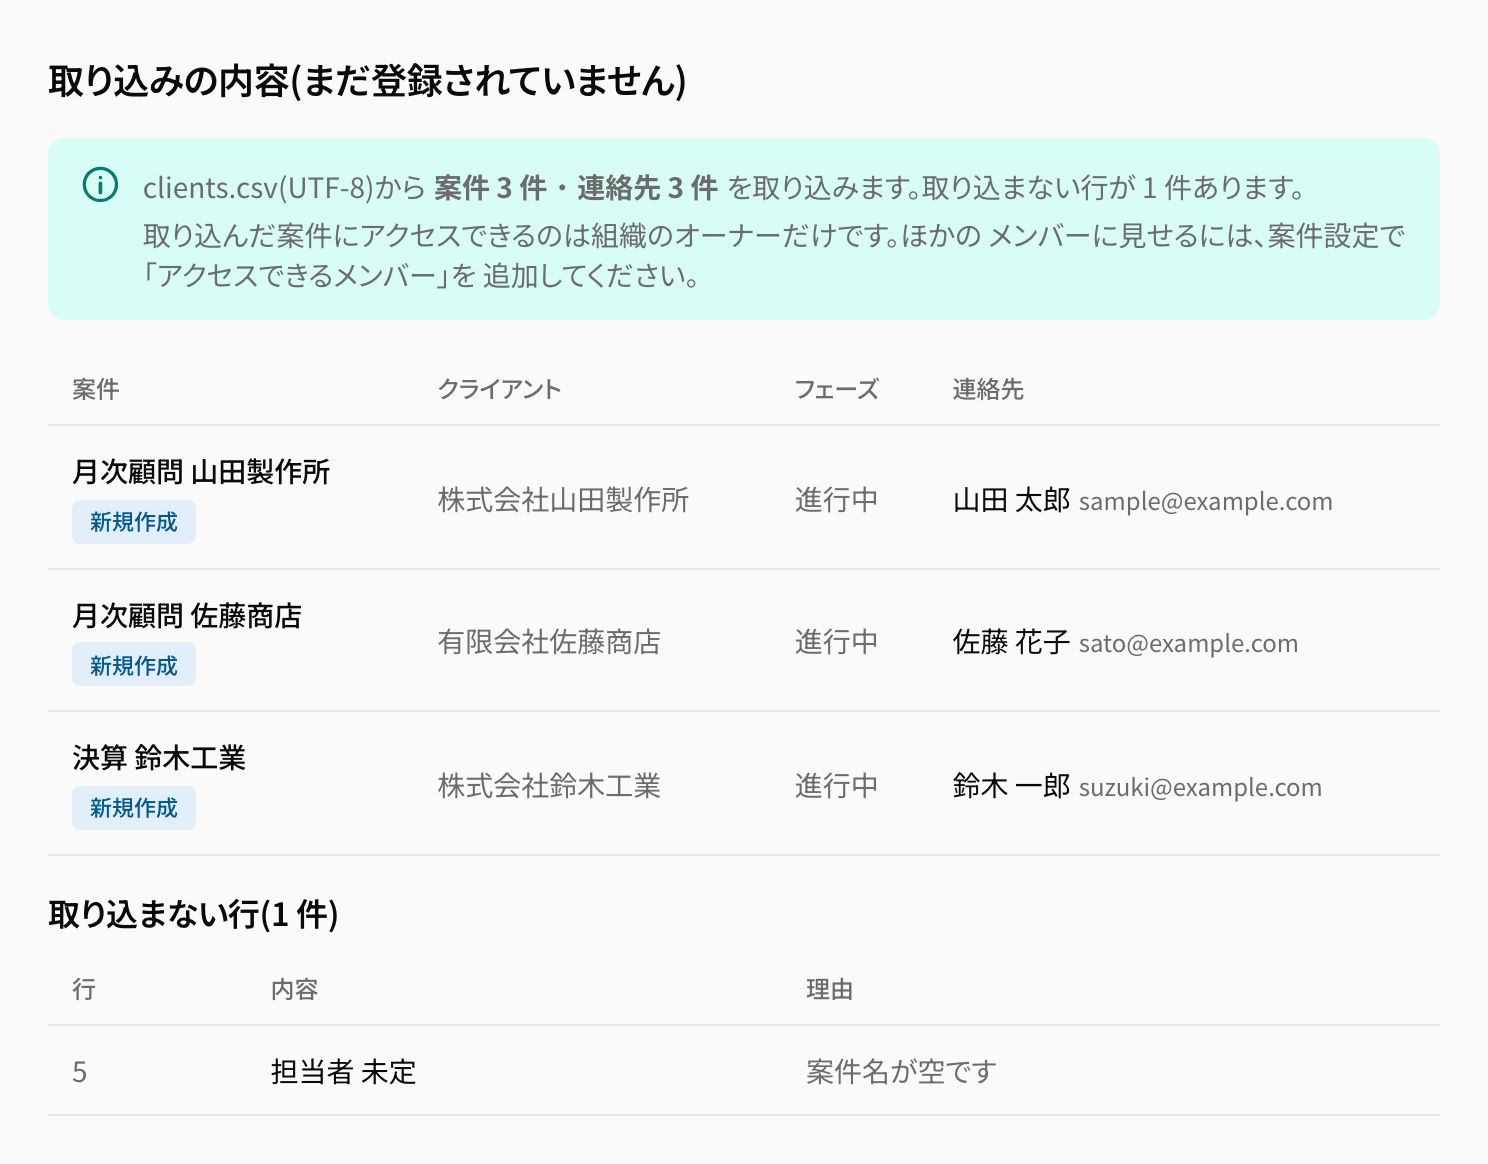Click the 内容 column header

pos(295,989)
